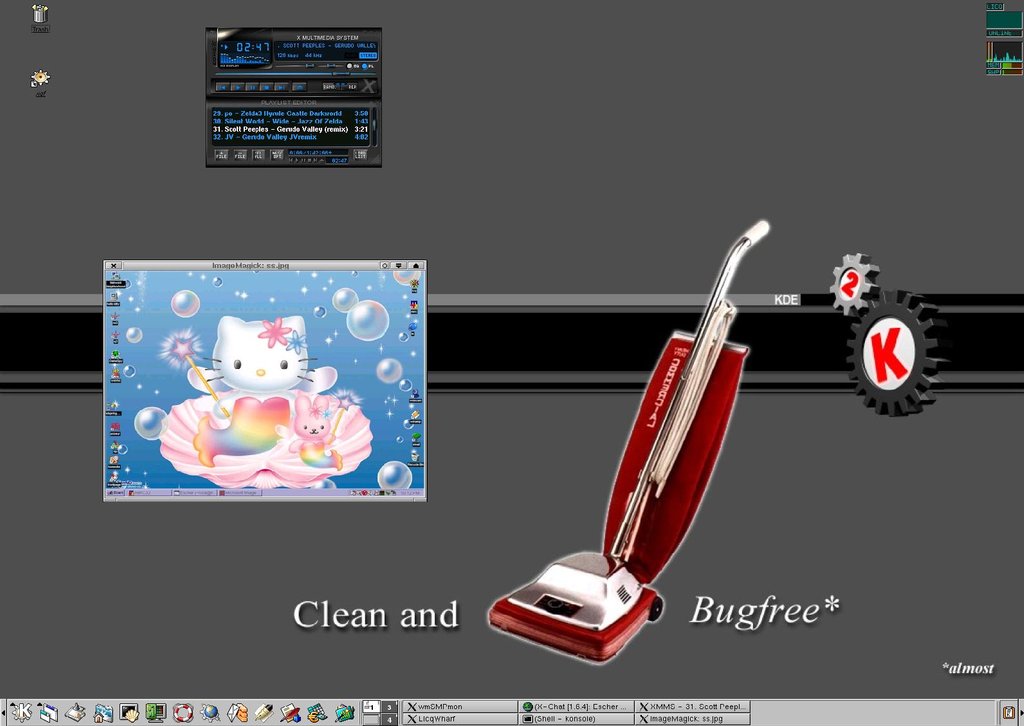Switch to the Shell - konsole taskbar entry

(x=576, y=719)
